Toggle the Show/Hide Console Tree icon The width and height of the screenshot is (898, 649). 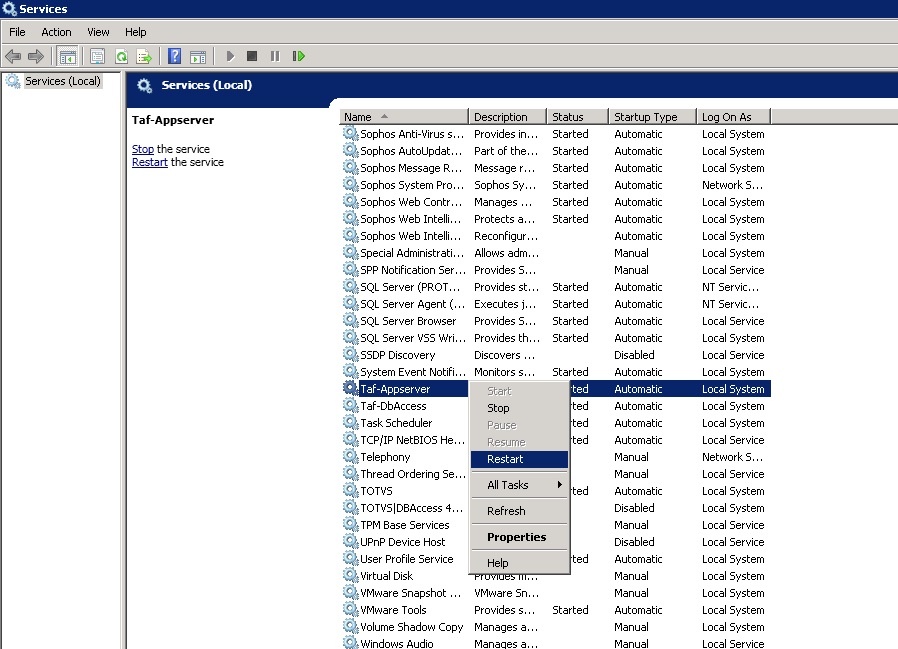68,56
